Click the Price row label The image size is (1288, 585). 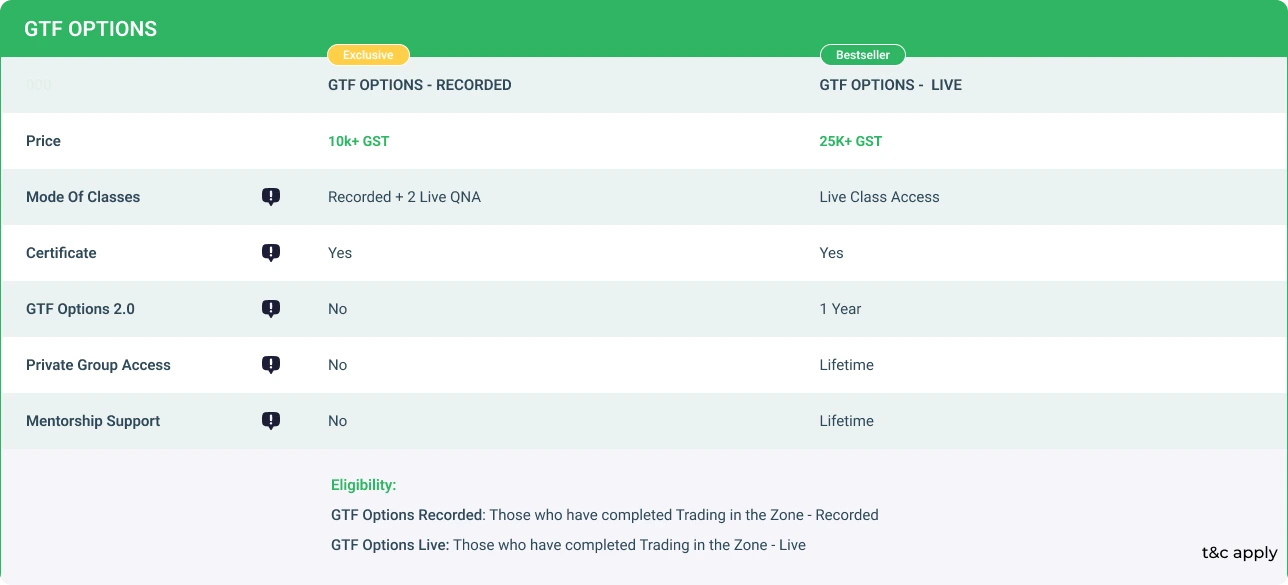[x=43, y=141]
